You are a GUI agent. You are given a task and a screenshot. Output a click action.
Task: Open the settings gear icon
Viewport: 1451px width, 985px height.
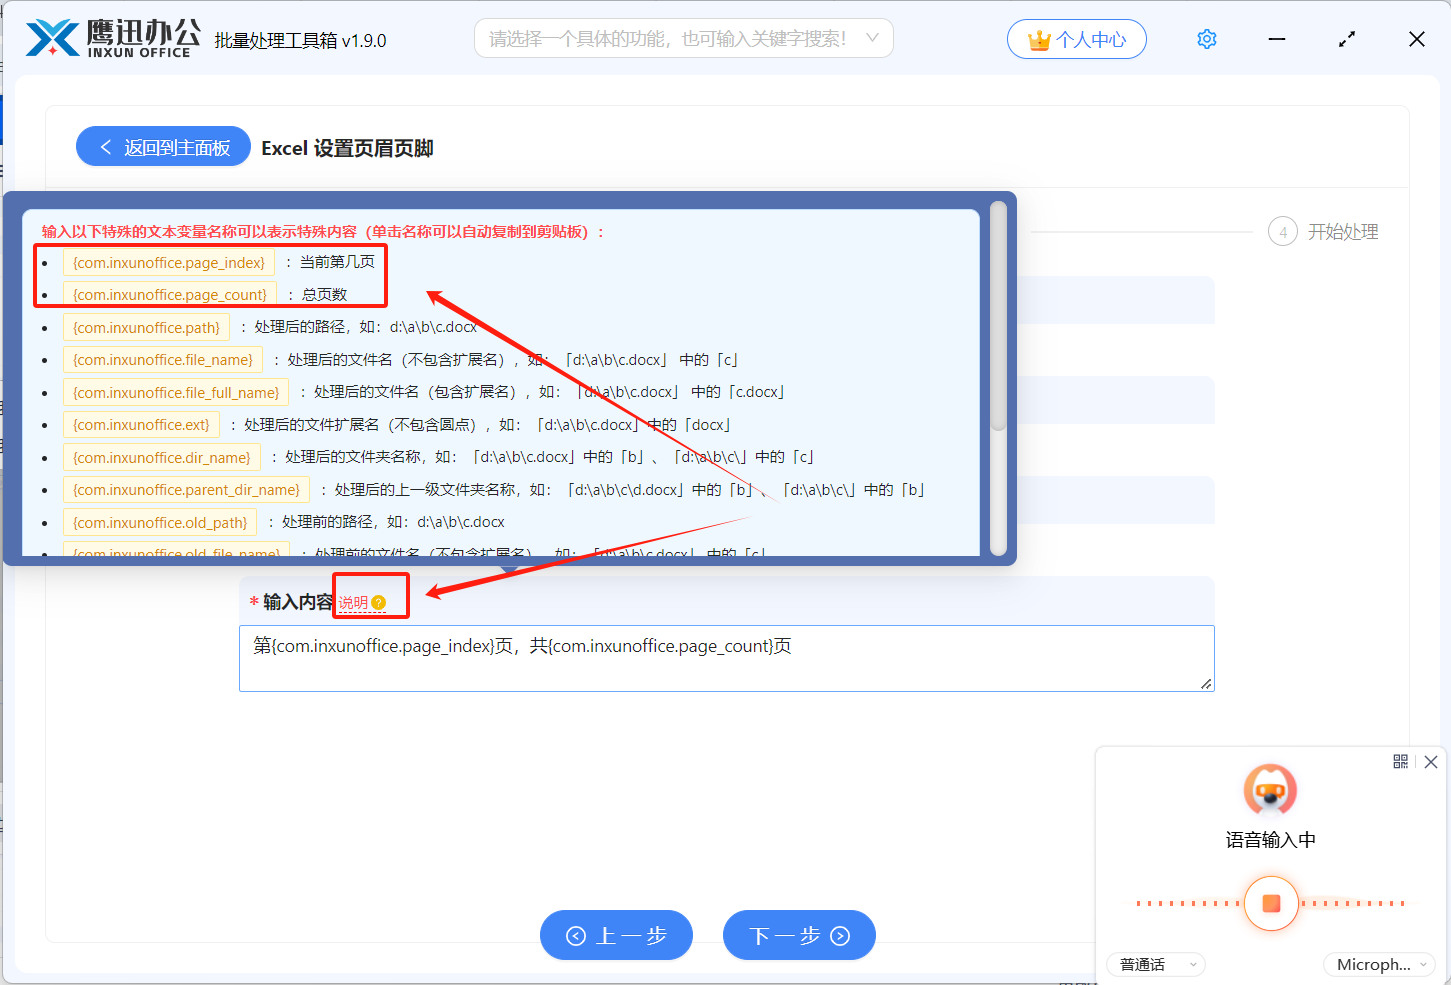pyautogui.click(x=1206, y=39)
